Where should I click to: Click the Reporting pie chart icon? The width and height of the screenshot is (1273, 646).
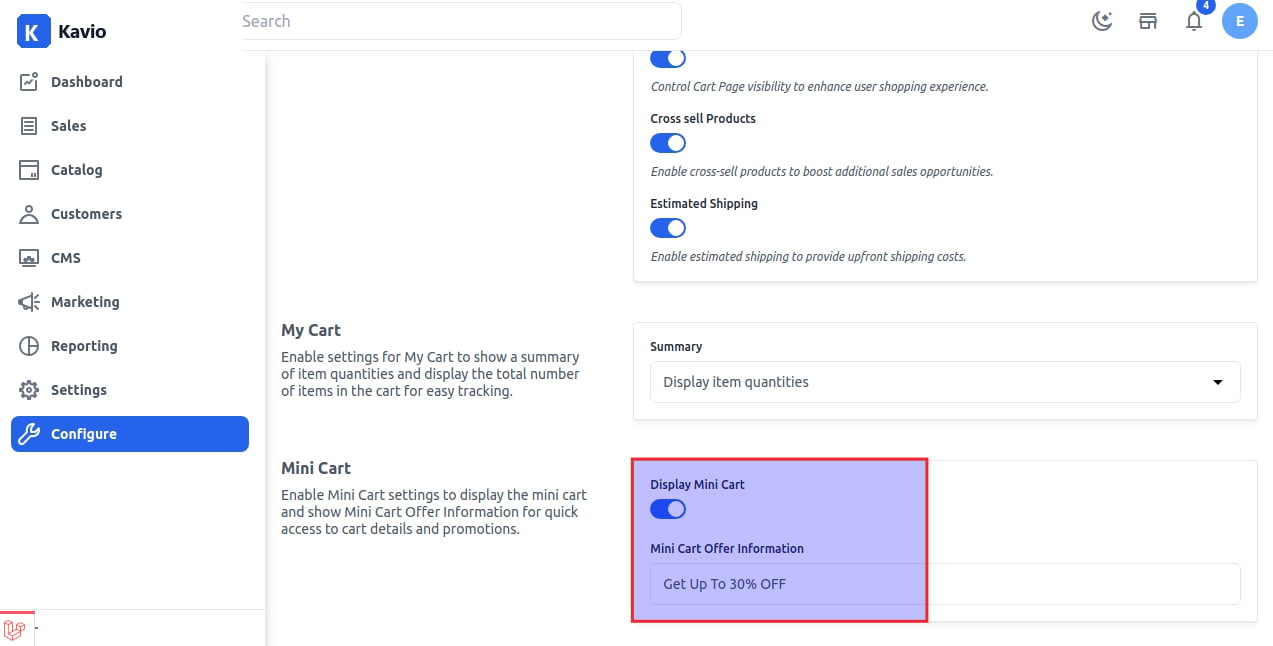pyautogui.click(x=29, y=346)
